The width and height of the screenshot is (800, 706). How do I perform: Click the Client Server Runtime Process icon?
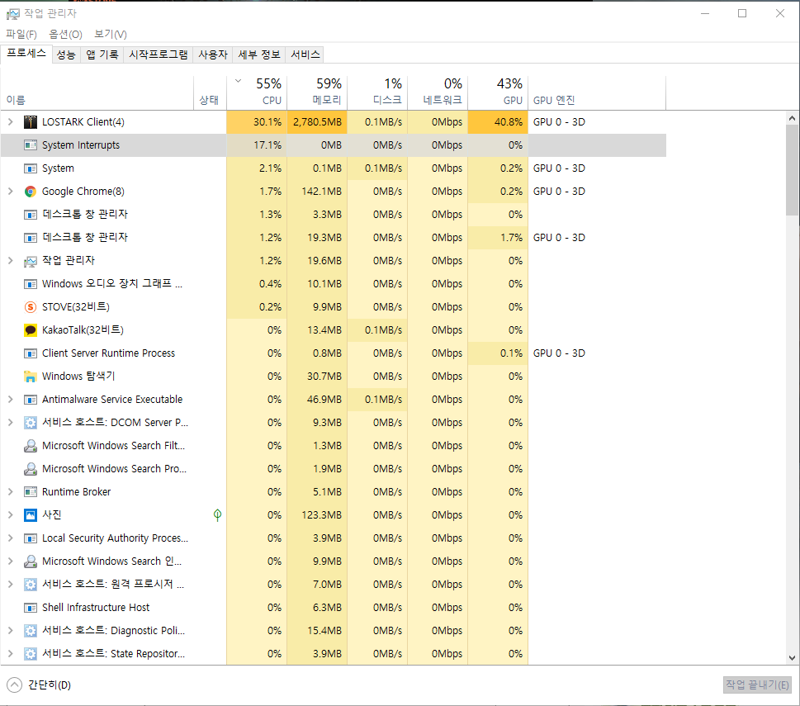click(31, 354)
